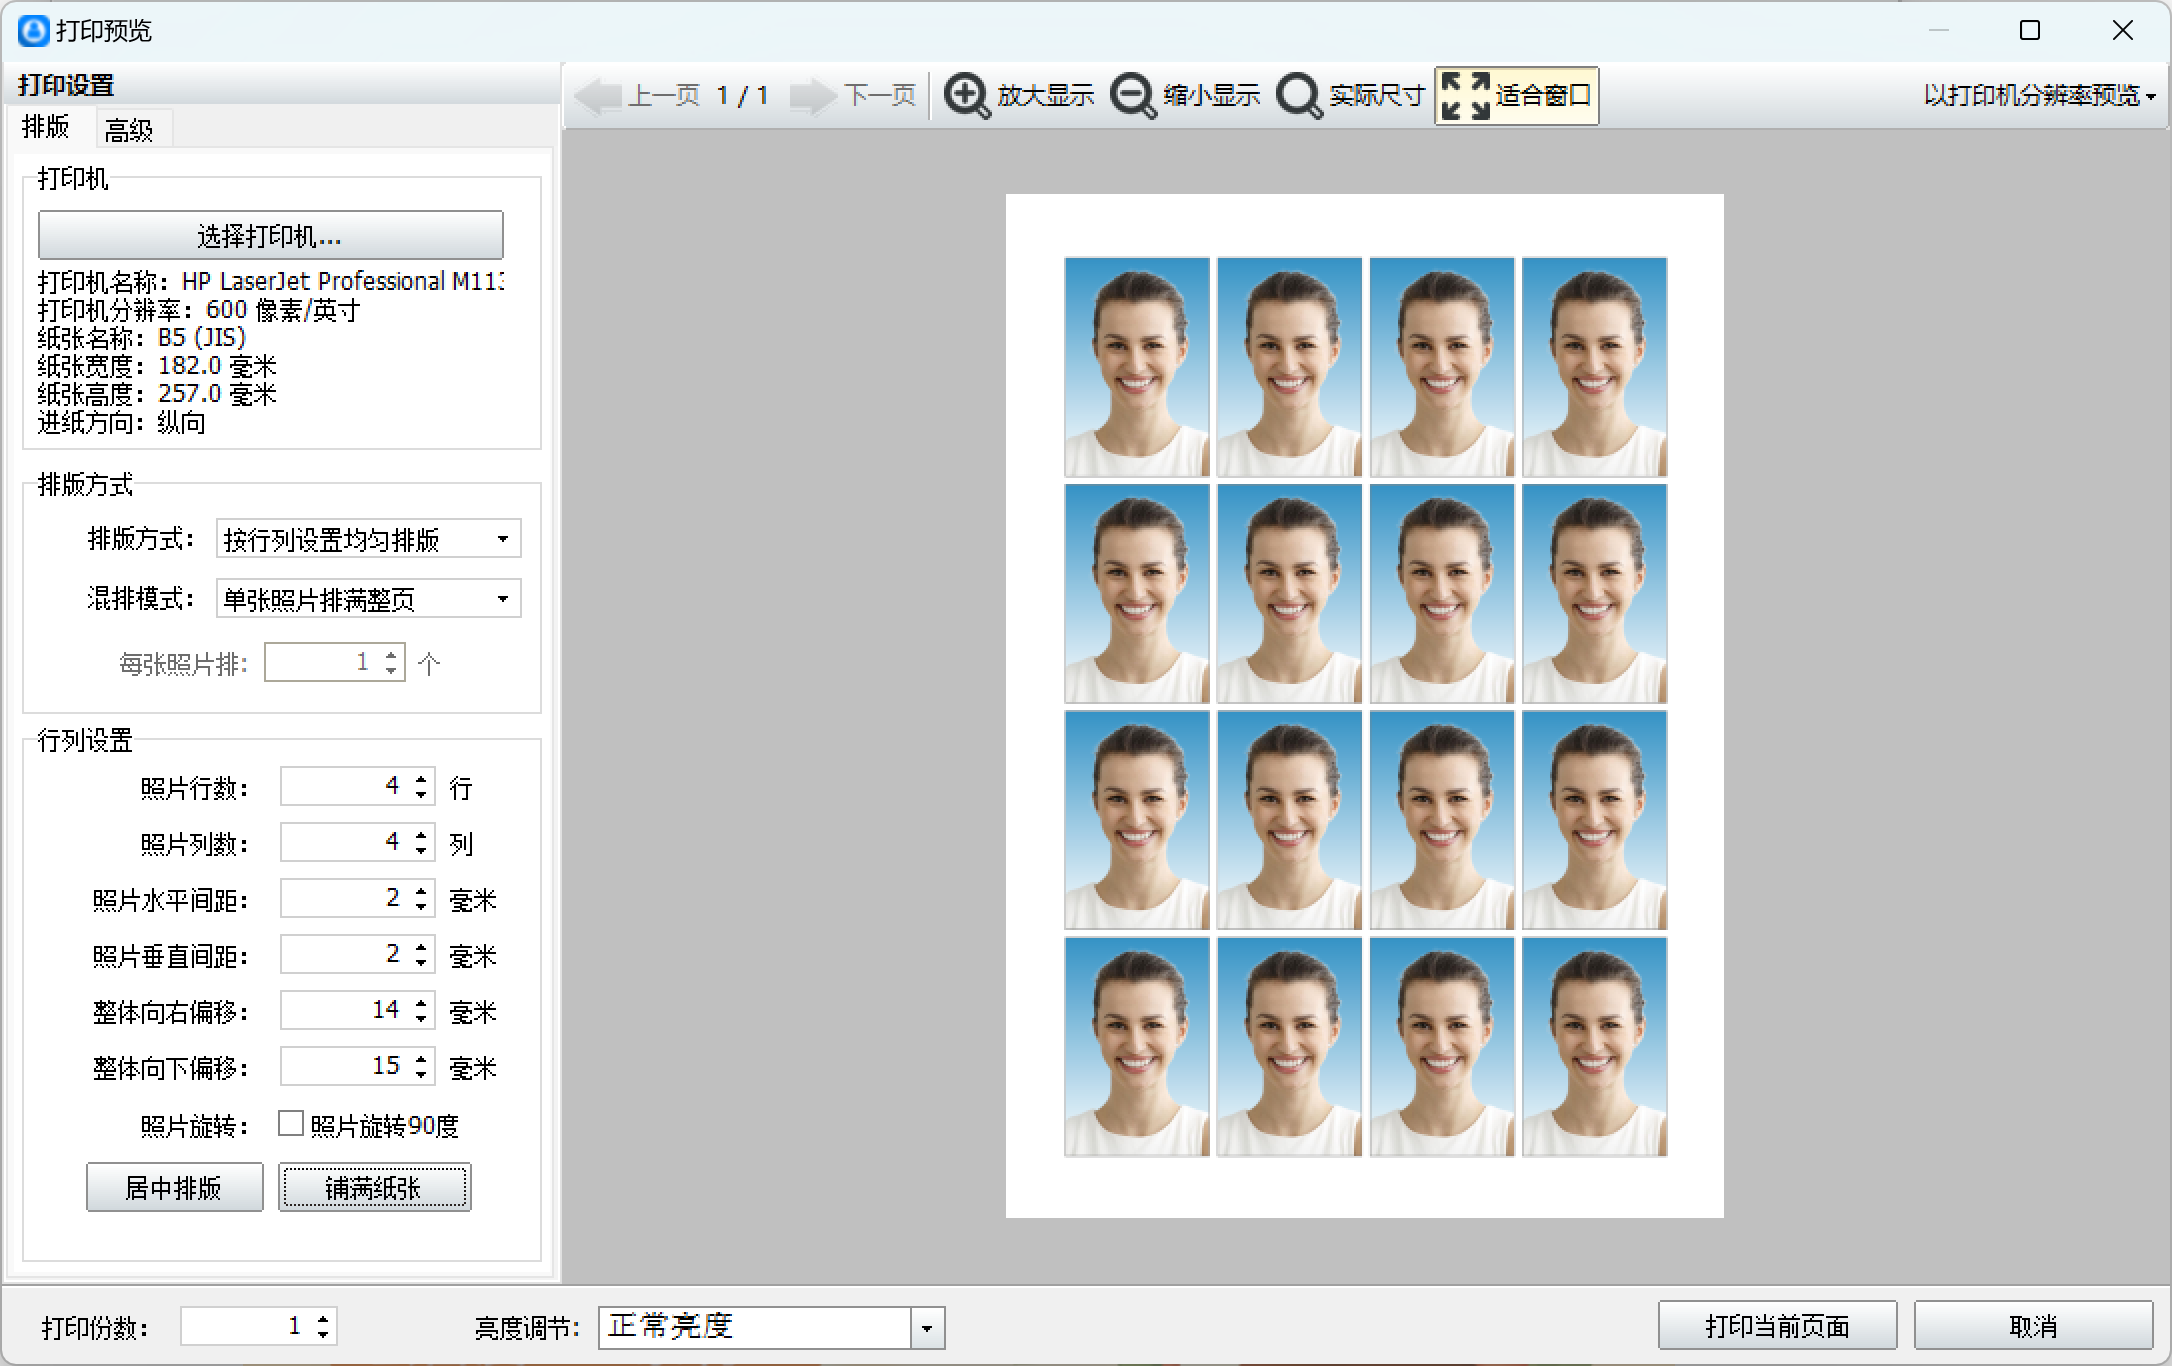Click the print current page button
The width and height of the screenshot is (2172, 1366).
(1777, 1326)
